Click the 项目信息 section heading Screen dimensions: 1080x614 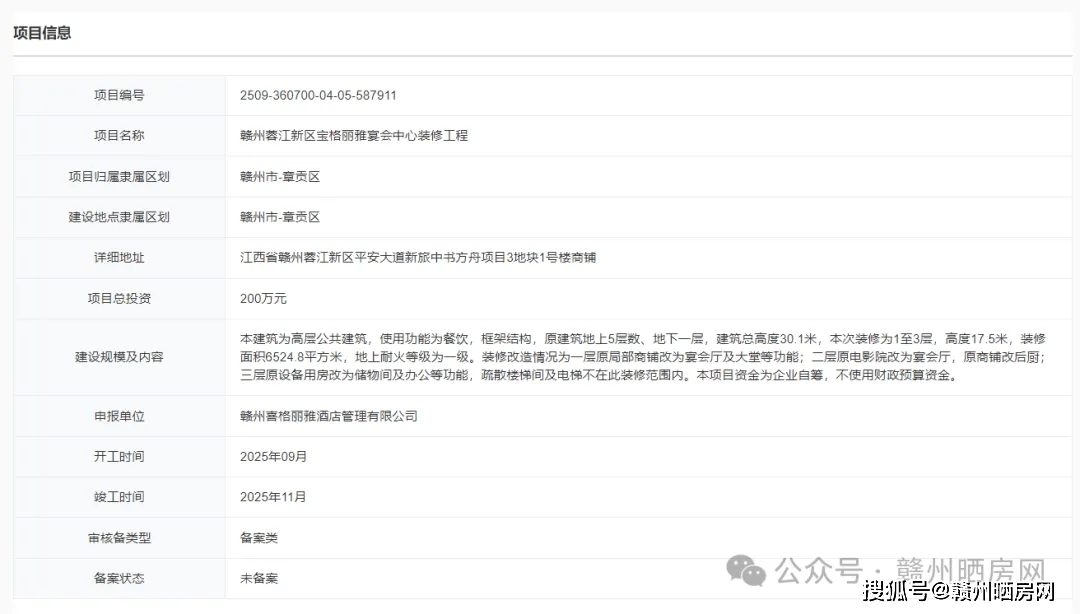42,33
